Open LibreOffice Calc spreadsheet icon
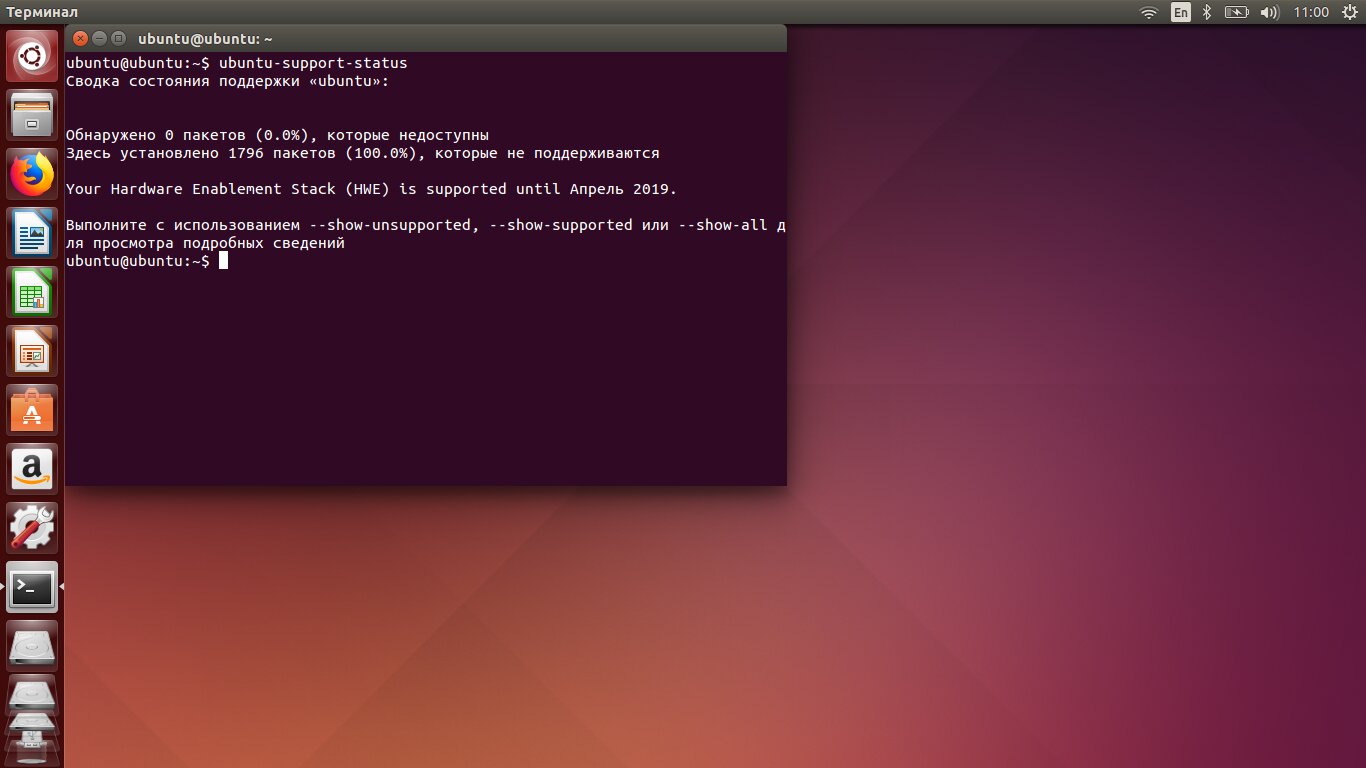 [33, 293]
